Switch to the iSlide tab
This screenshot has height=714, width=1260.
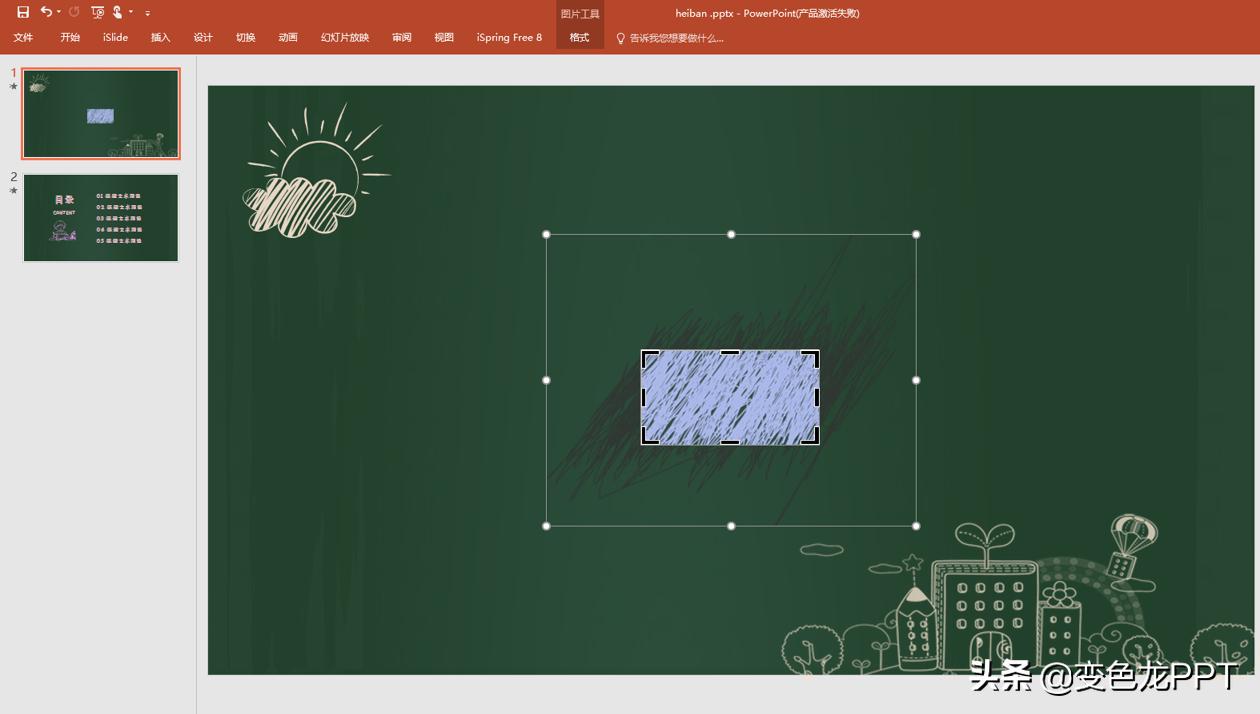[x=115, y=38]
